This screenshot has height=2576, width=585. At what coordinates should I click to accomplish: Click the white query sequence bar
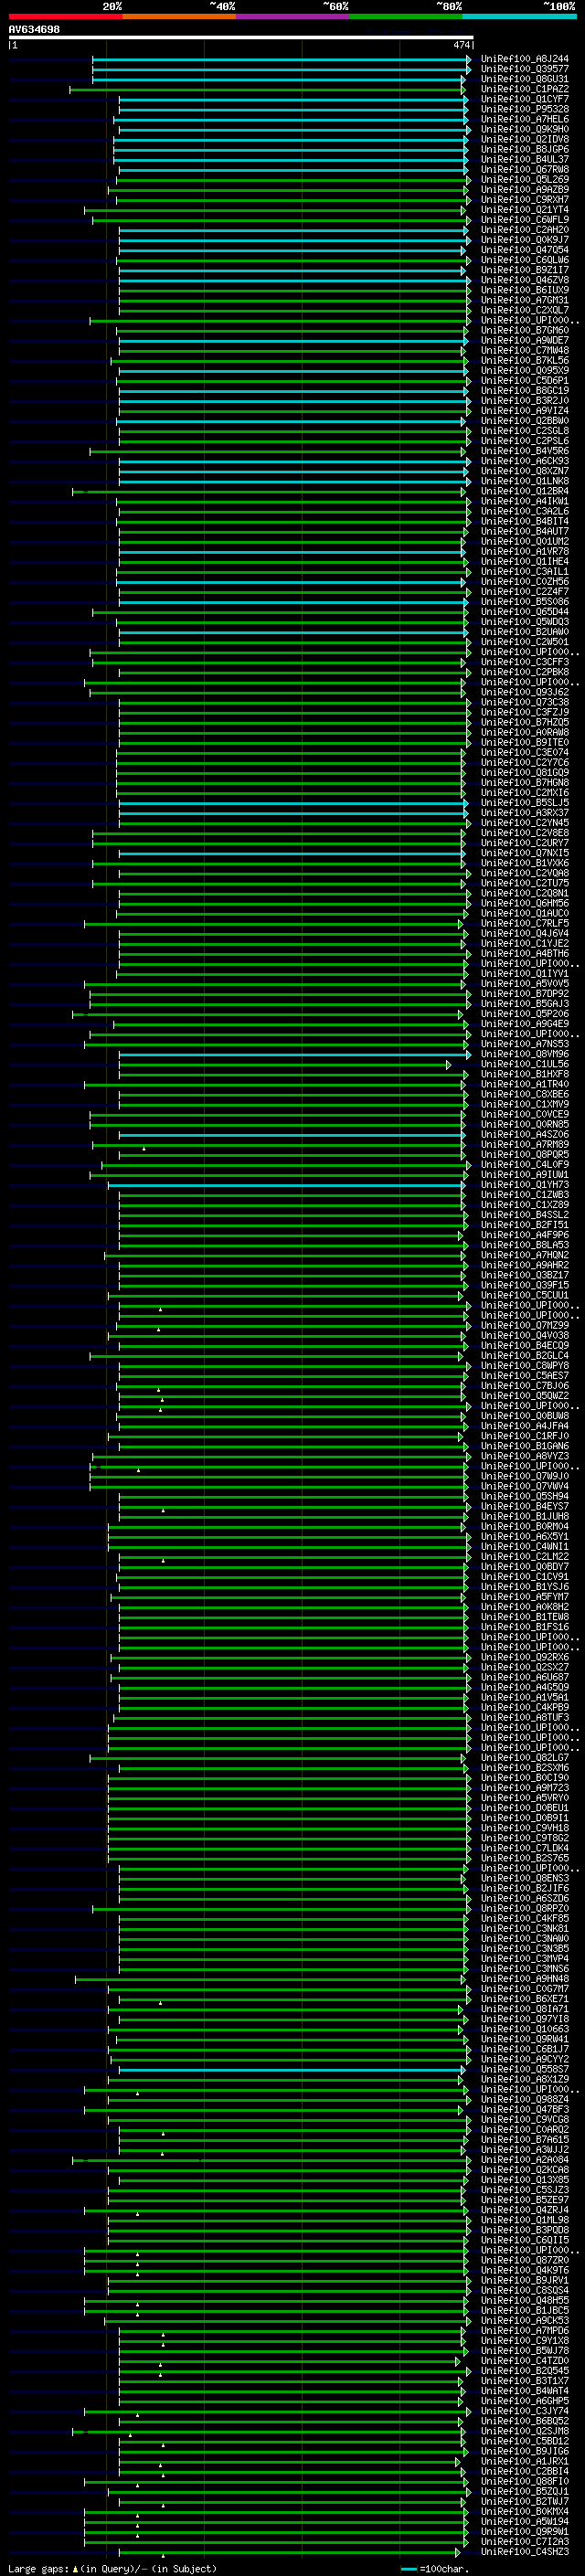pyautogui.click(x=241, y=37)
